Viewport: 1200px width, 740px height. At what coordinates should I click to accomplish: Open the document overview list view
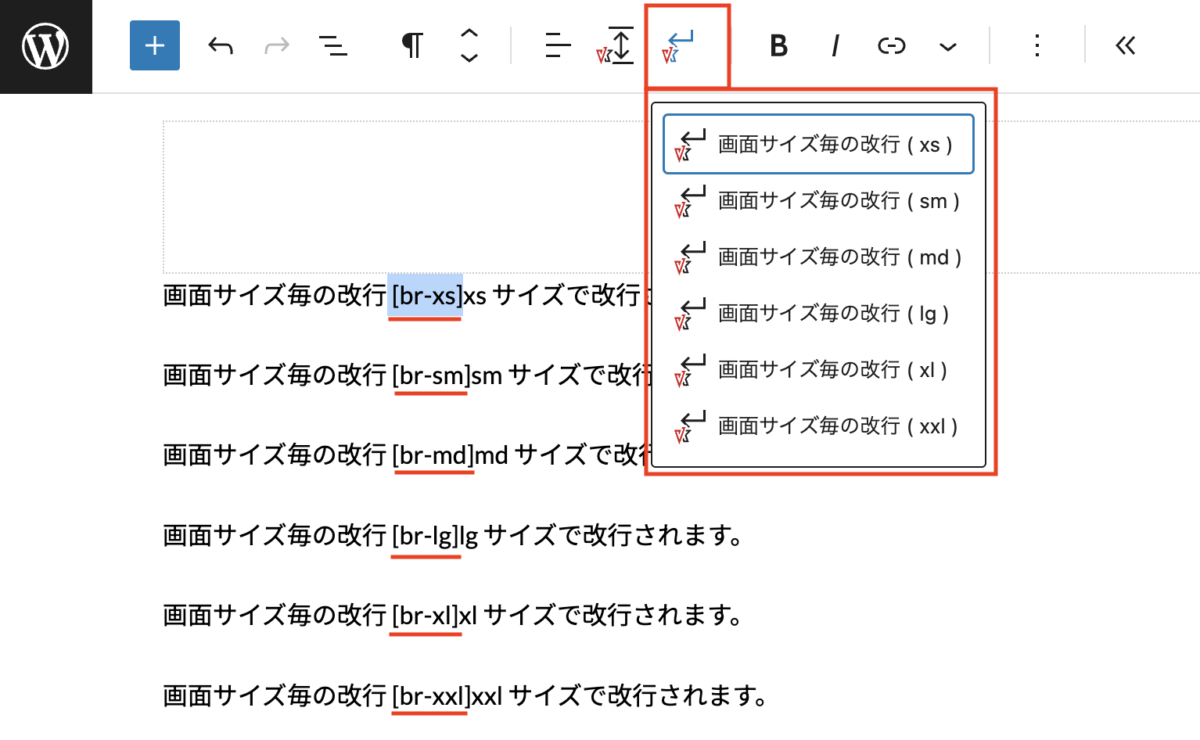pyautogui.click(x=333, y=46)
